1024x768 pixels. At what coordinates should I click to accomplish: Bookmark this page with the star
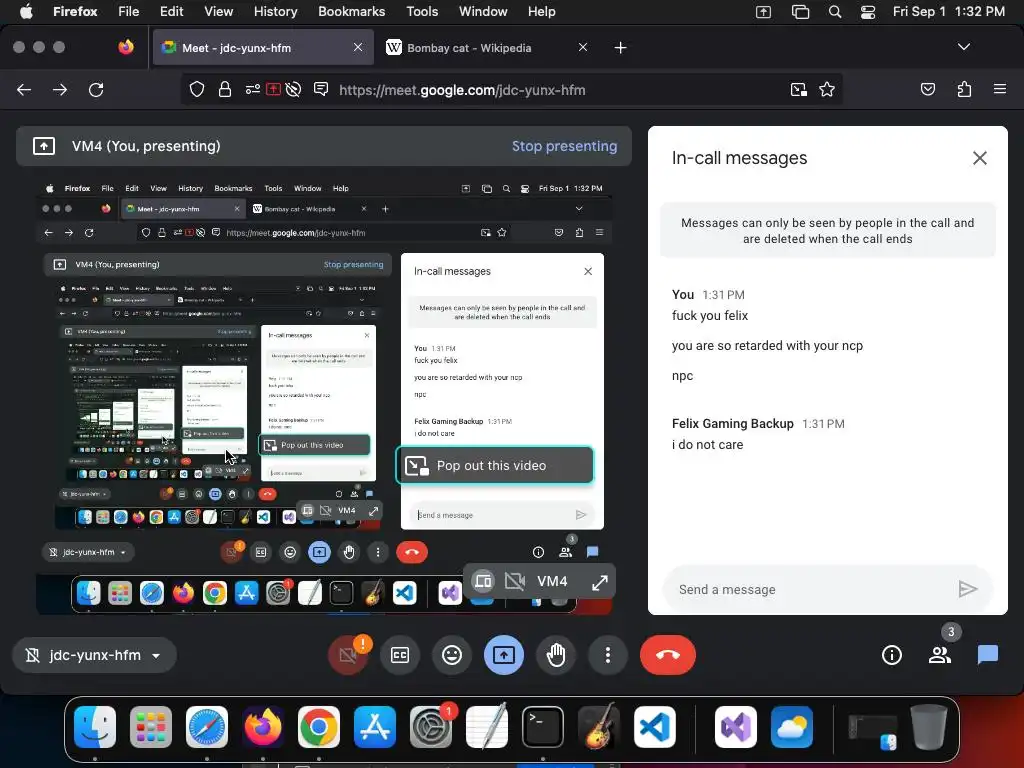827,89
